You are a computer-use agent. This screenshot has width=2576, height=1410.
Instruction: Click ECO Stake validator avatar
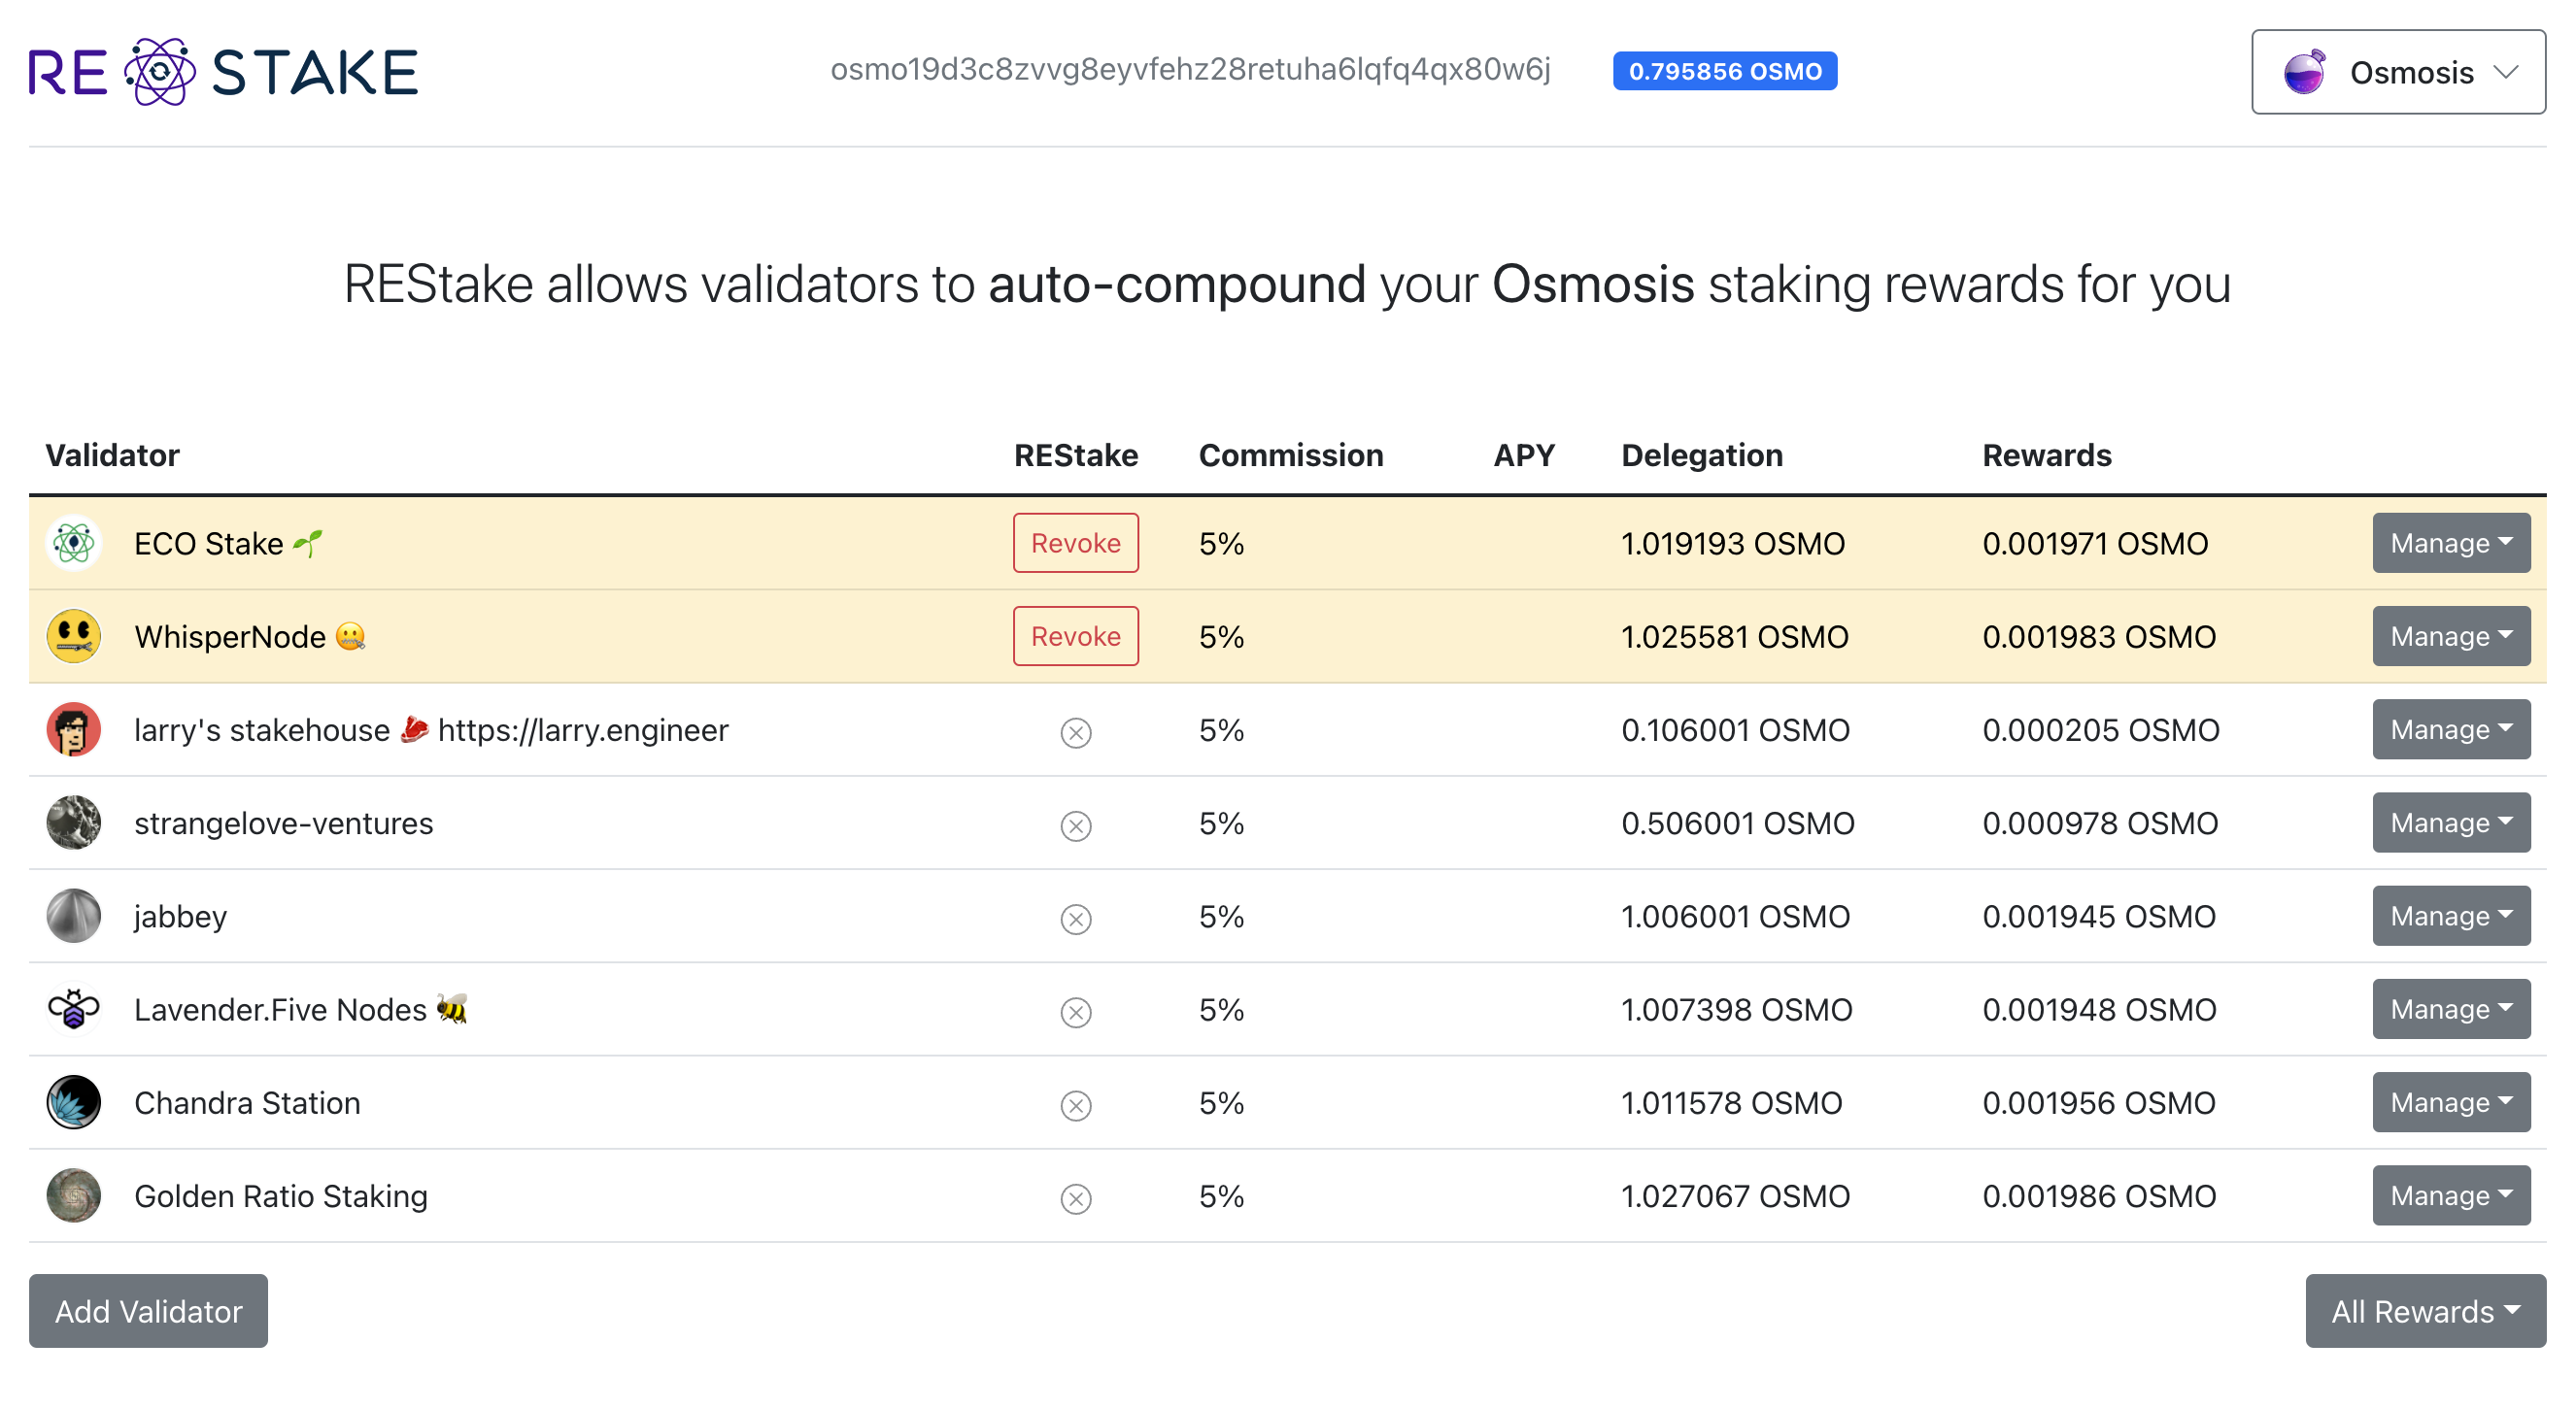point(74,543)
